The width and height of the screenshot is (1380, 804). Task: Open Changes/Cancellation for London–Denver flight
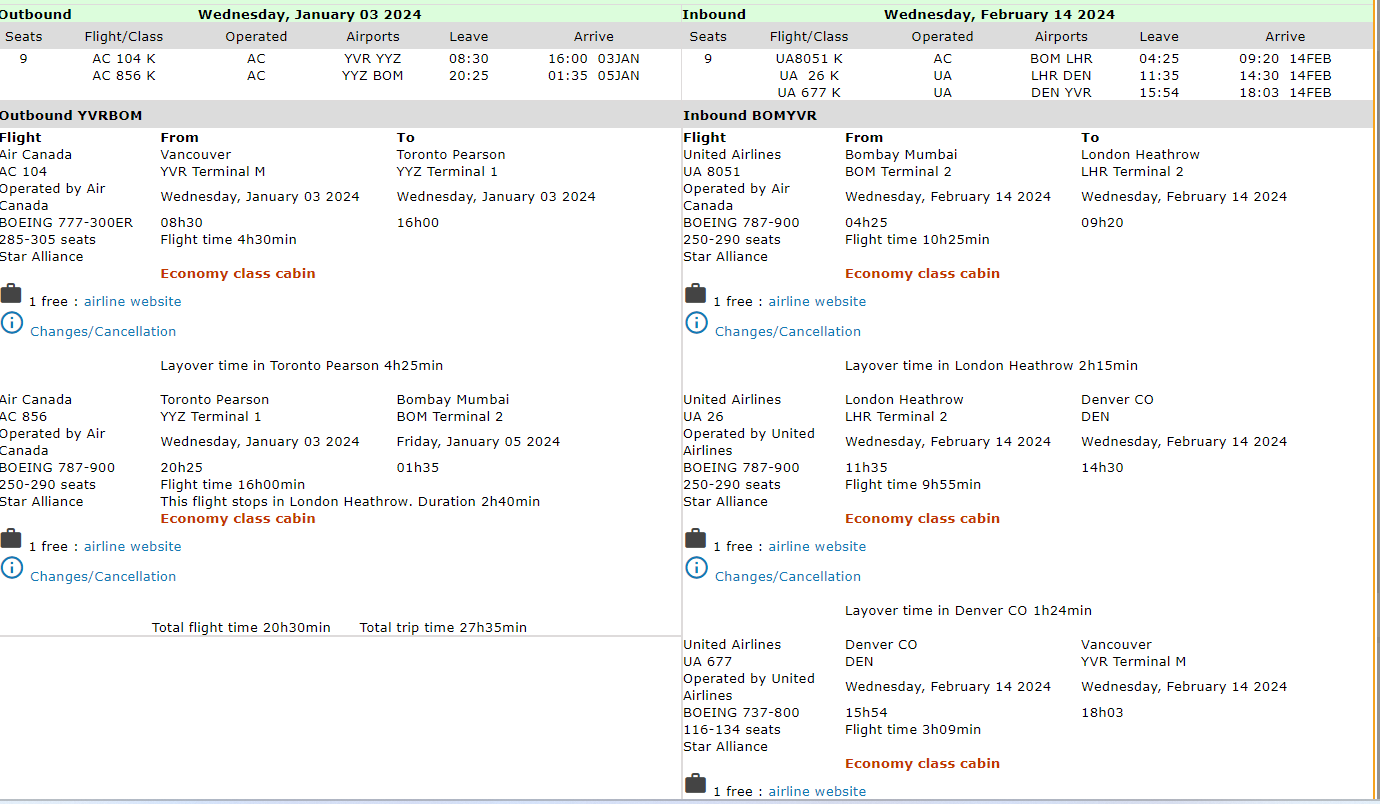click(788, 577)
